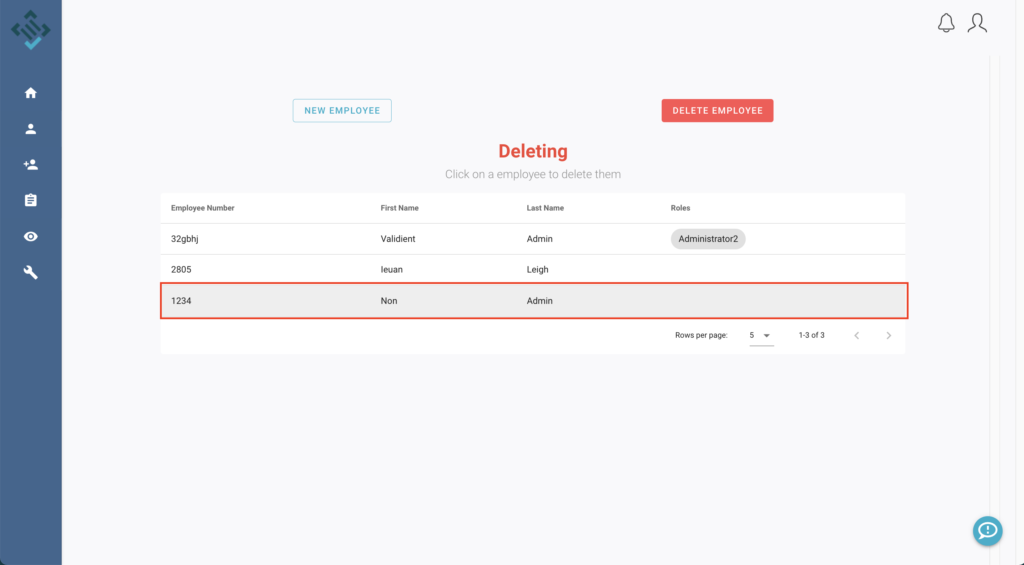The image size is (1024, 565).
Task: Open the Home page from the sidebar
Action: coord(31,93)
